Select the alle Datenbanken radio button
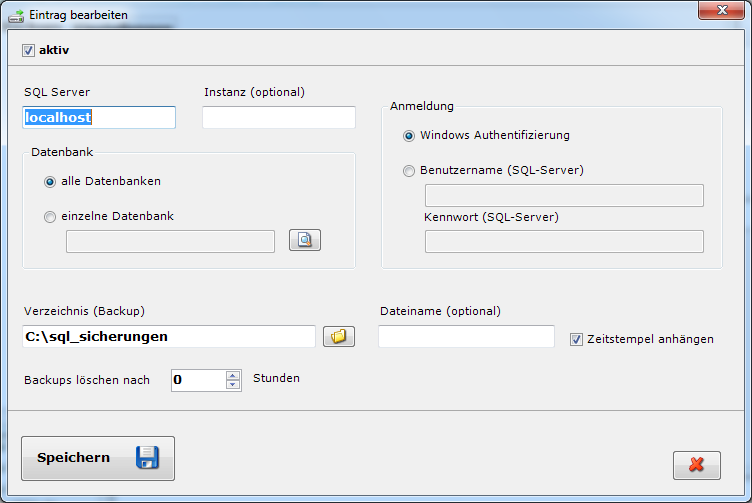 click(x=50, y=182)
